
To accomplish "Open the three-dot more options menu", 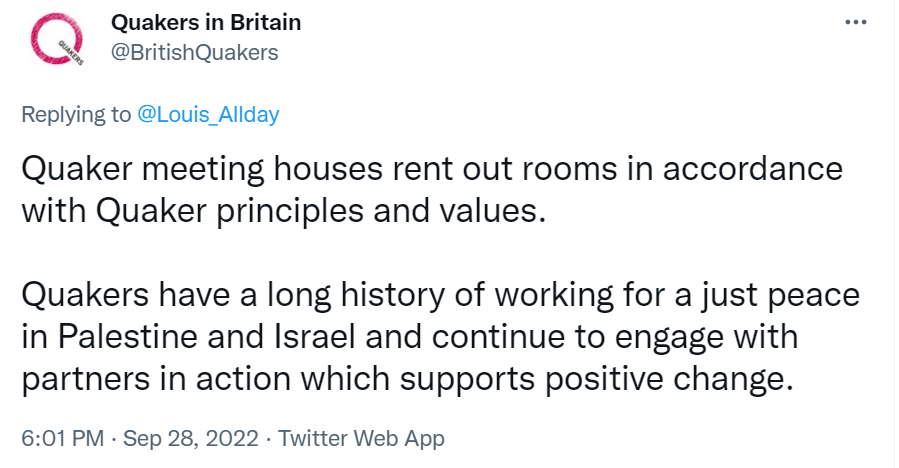I will pyautogui.click(x=855, y=22).
